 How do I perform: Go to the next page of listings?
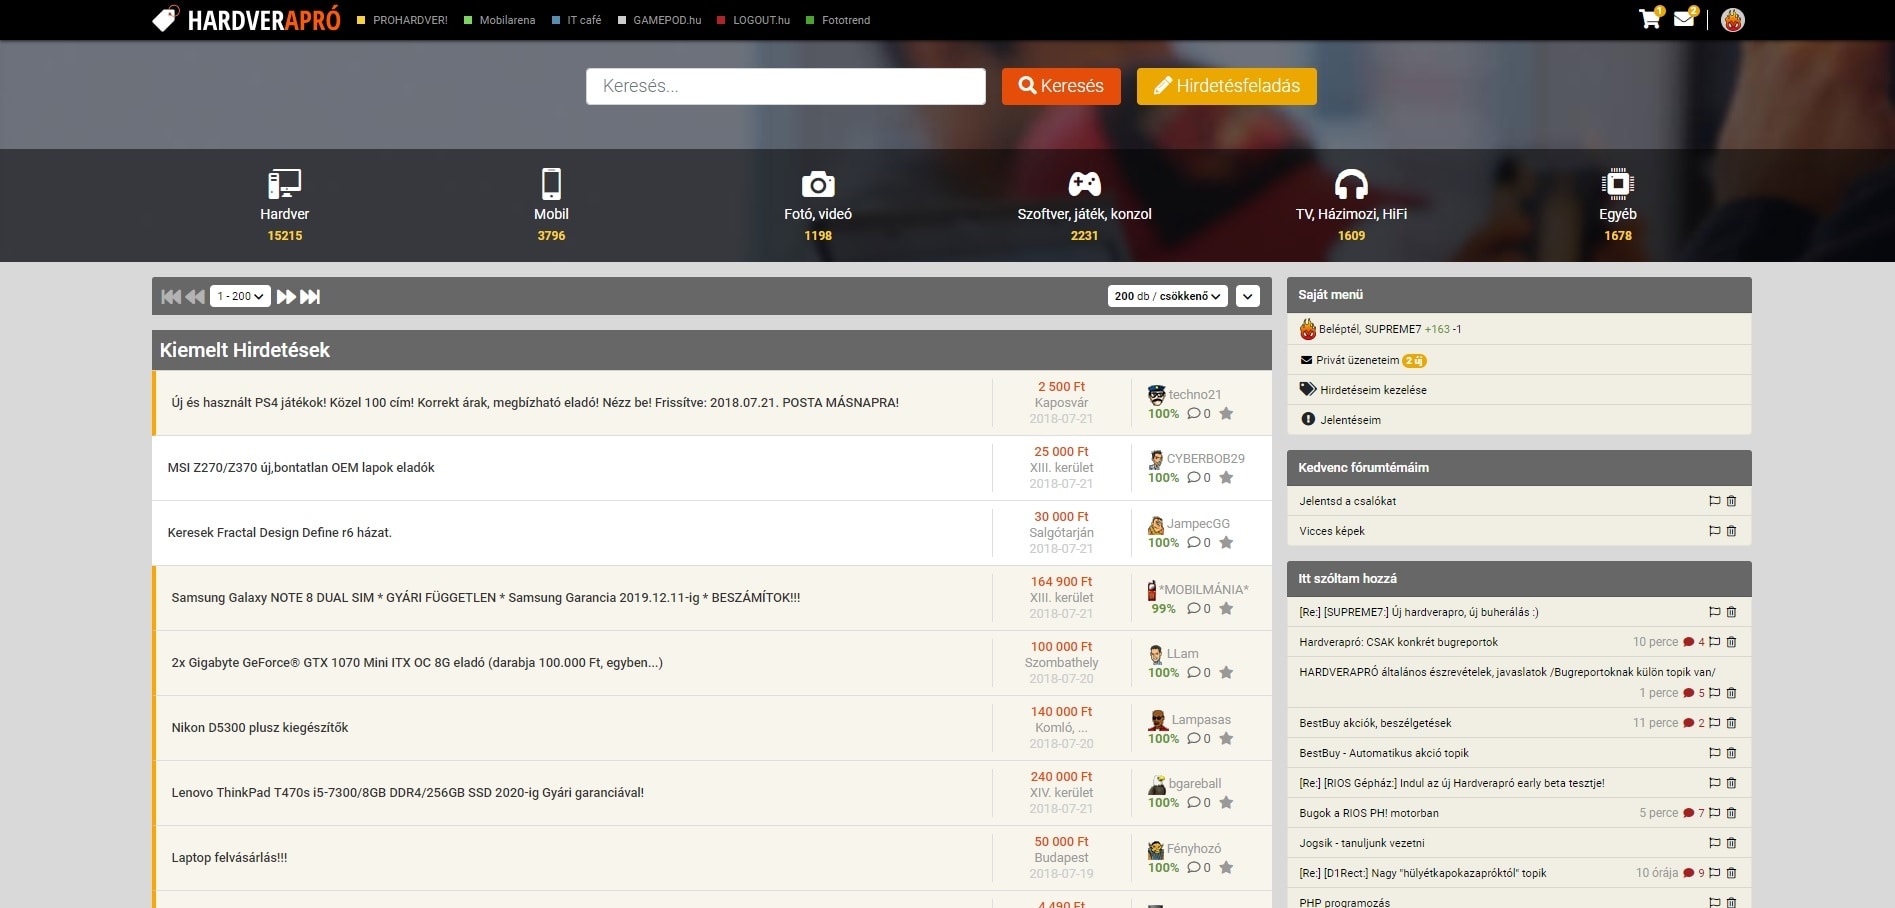(x=286, y=296)
